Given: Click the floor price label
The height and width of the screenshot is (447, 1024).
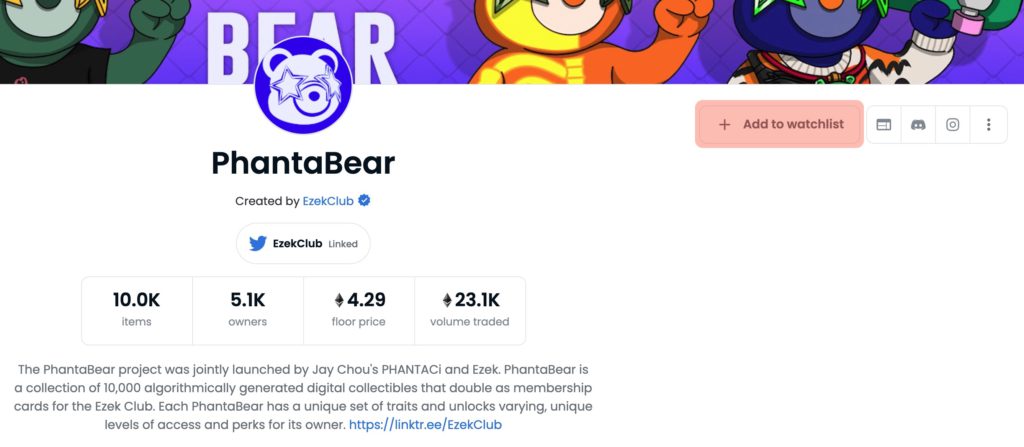Looking at the screenshot, I should click(359, 322).
